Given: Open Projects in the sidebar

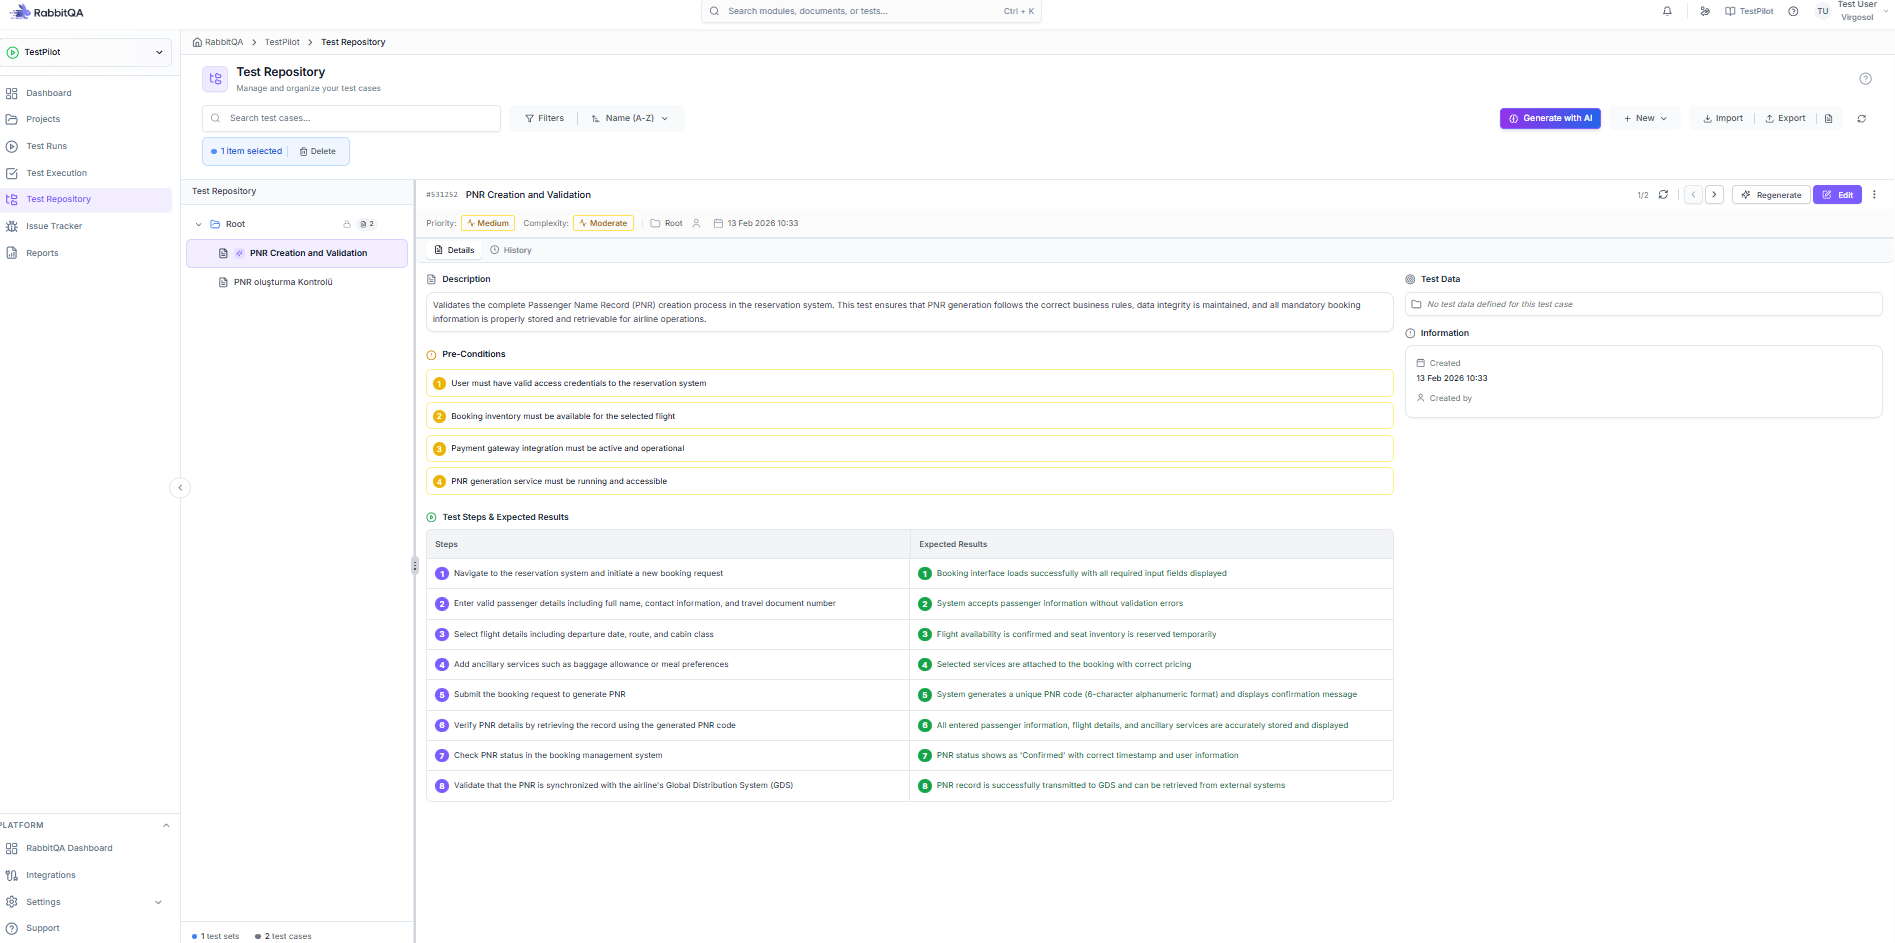Looking at the screenshot, I should pyautogui.click(x=86, y=119).
